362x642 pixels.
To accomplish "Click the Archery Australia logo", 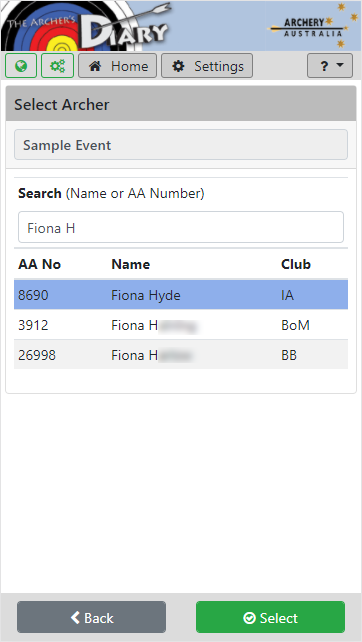I will (x=311, y=26).
